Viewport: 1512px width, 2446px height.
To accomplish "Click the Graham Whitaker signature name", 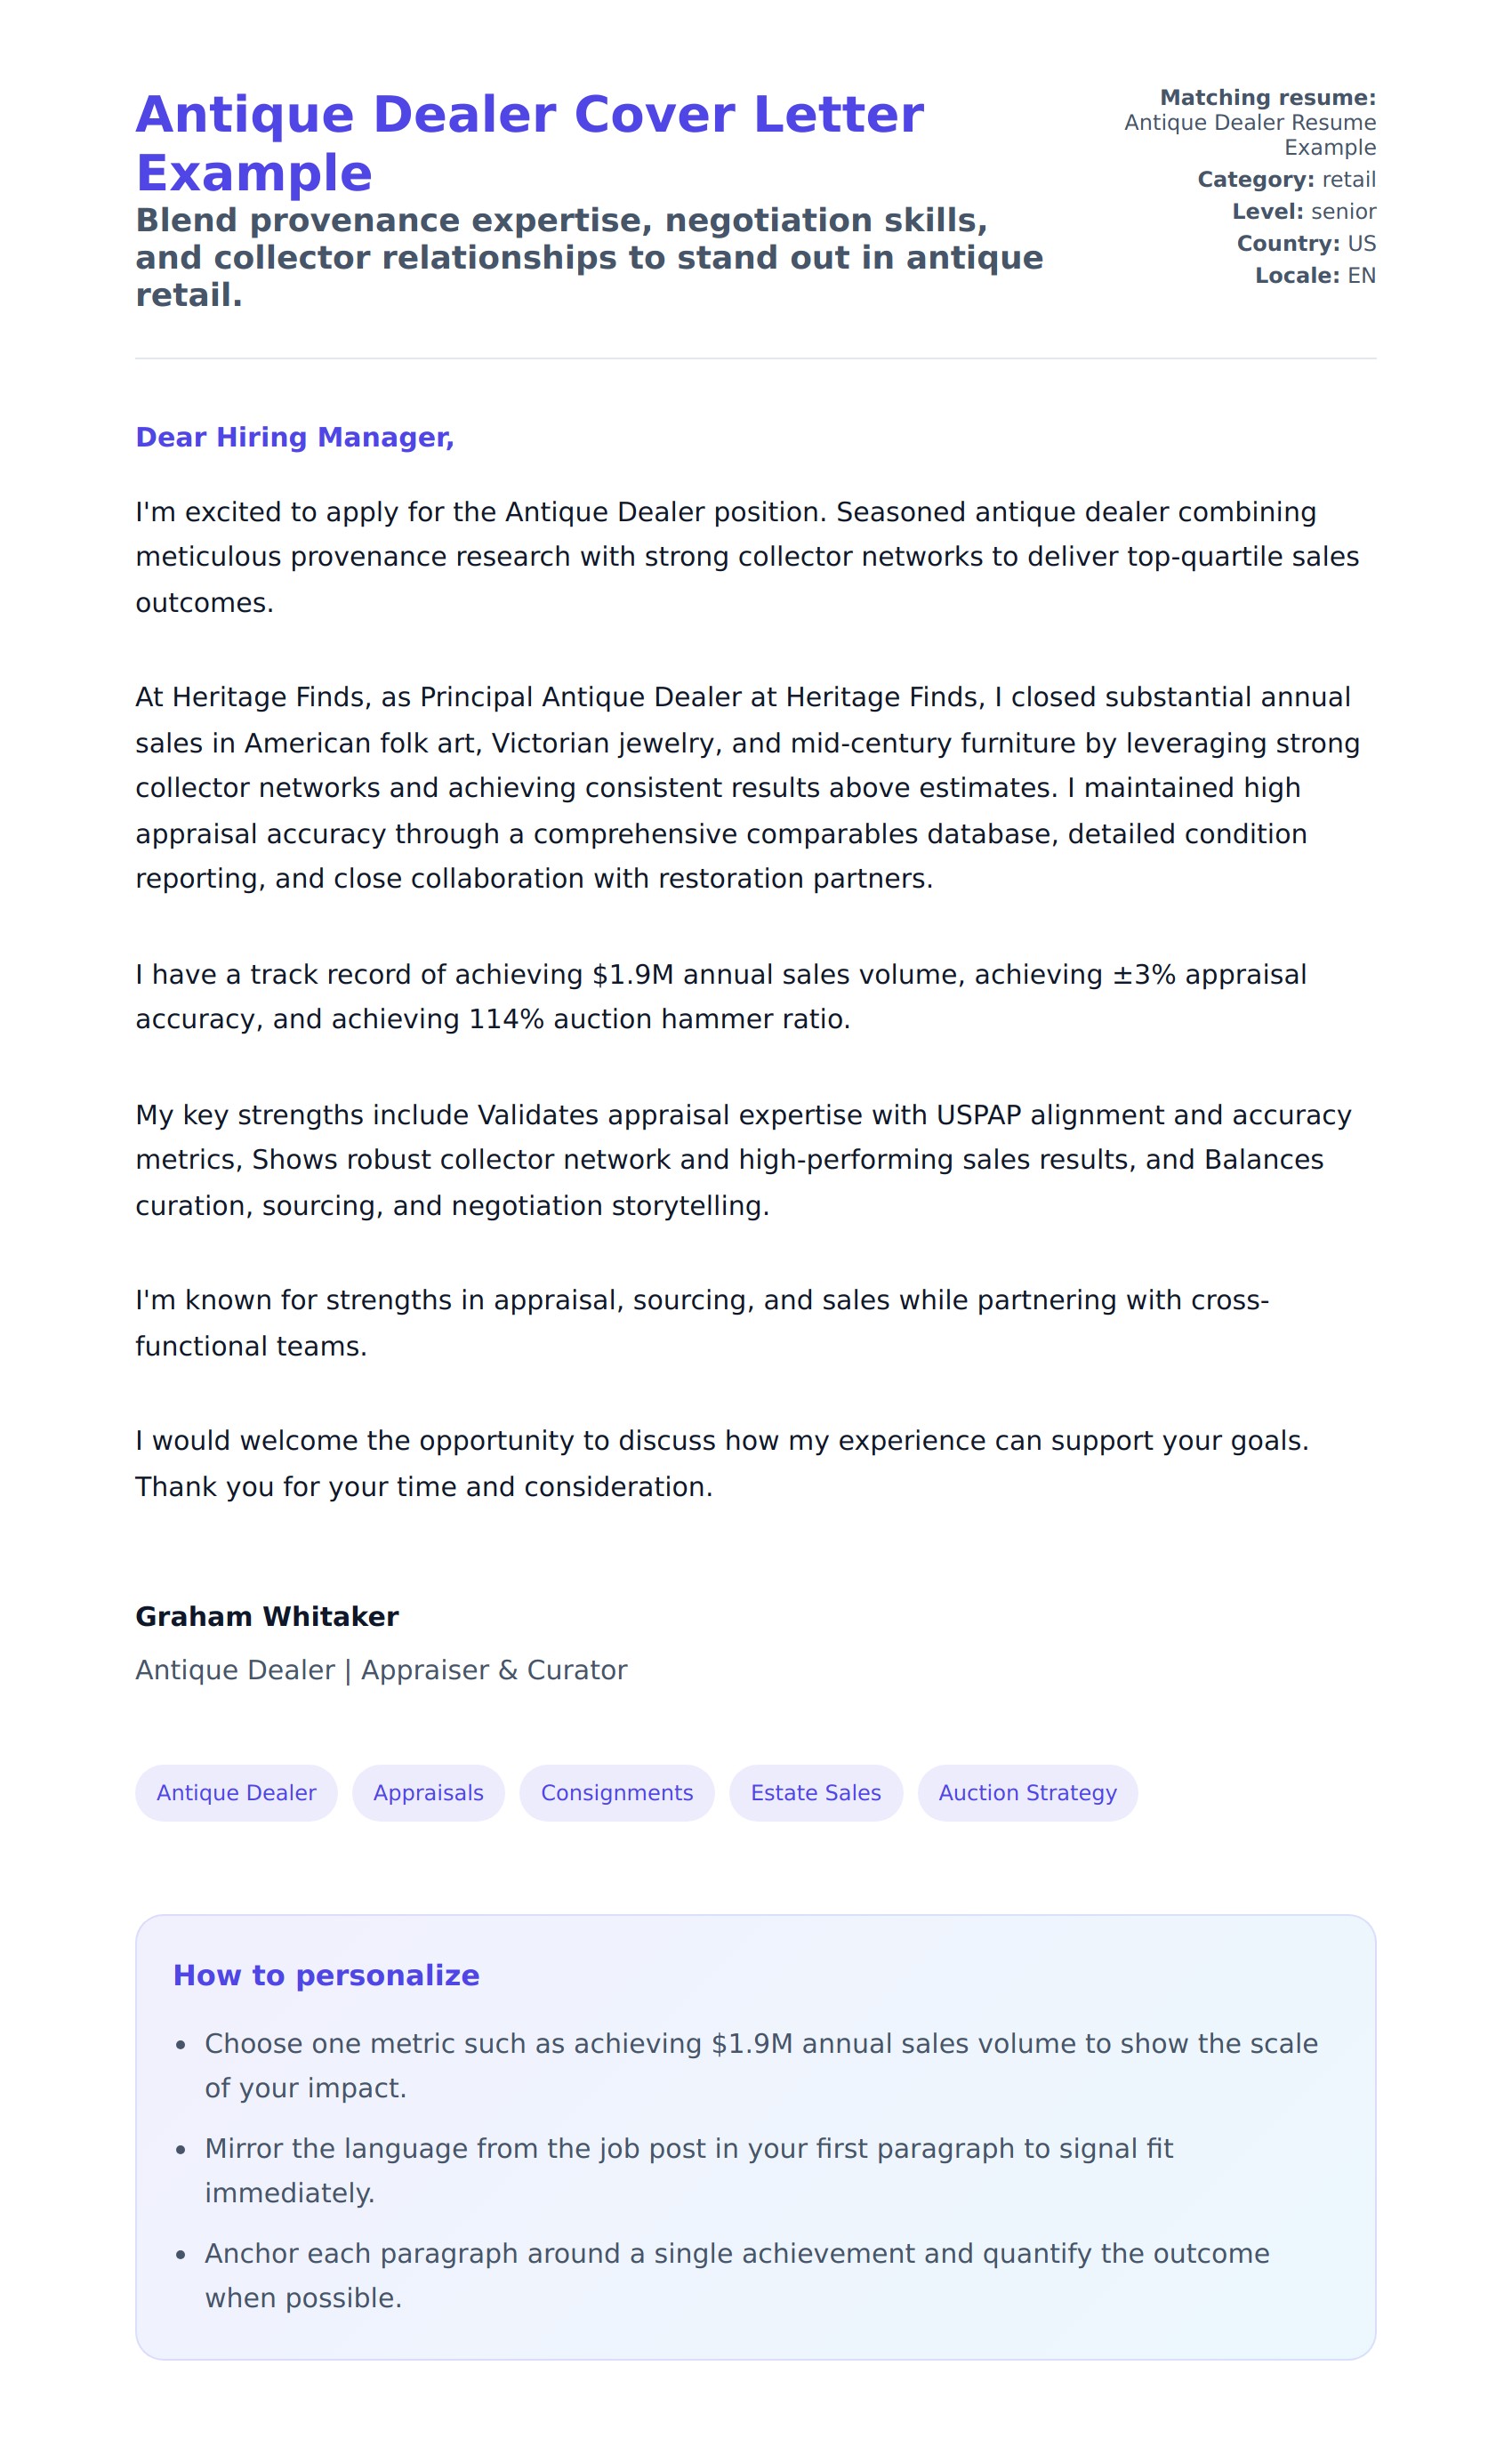I will (266, 1616).
